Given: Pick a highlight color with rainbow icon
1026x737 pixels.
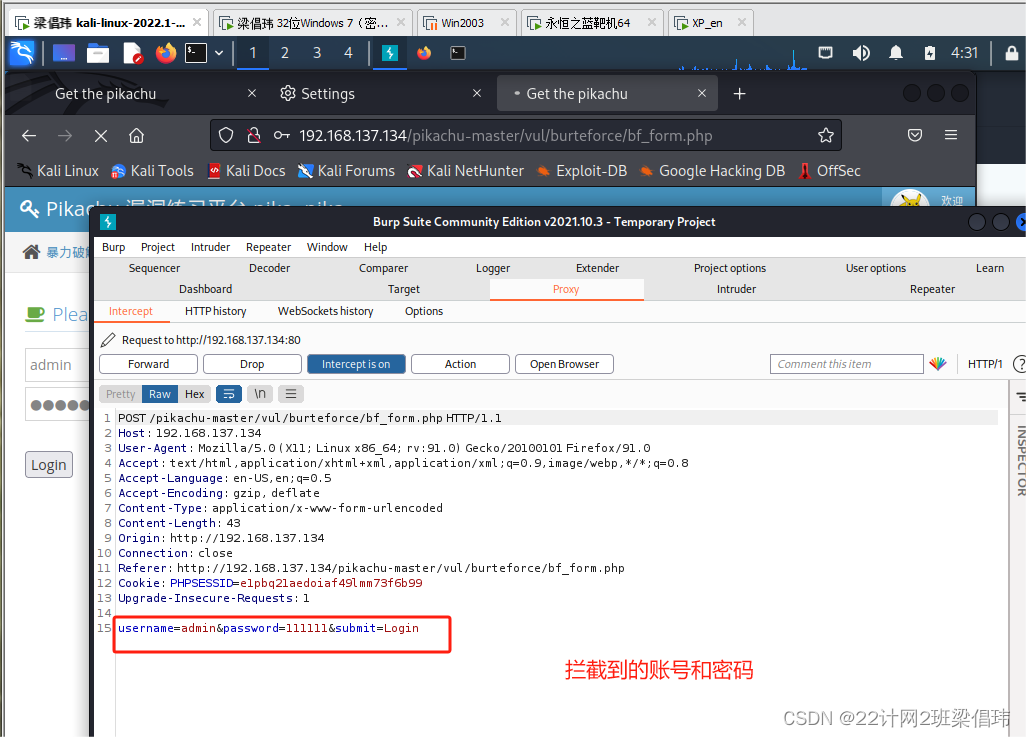Looking at the screenshot, I should point(938,364).
